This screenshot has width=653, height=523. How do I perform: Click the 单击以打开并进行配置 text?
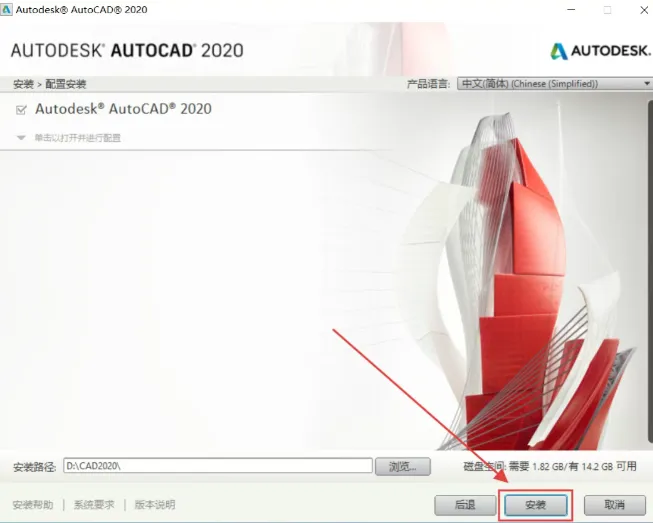(x=77, y=138)
